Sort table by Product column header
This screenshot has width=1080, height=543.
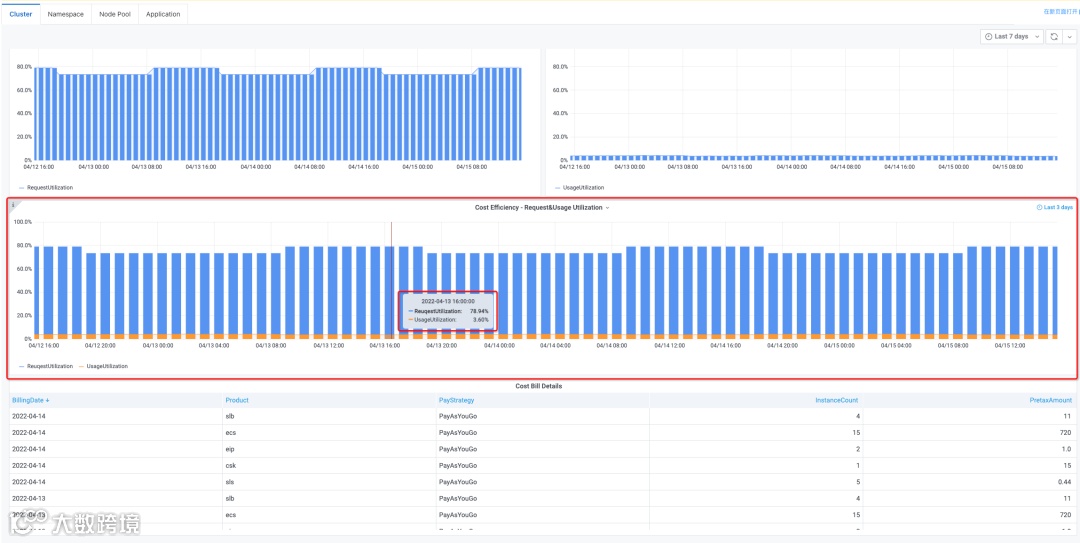tap(237, 400)
